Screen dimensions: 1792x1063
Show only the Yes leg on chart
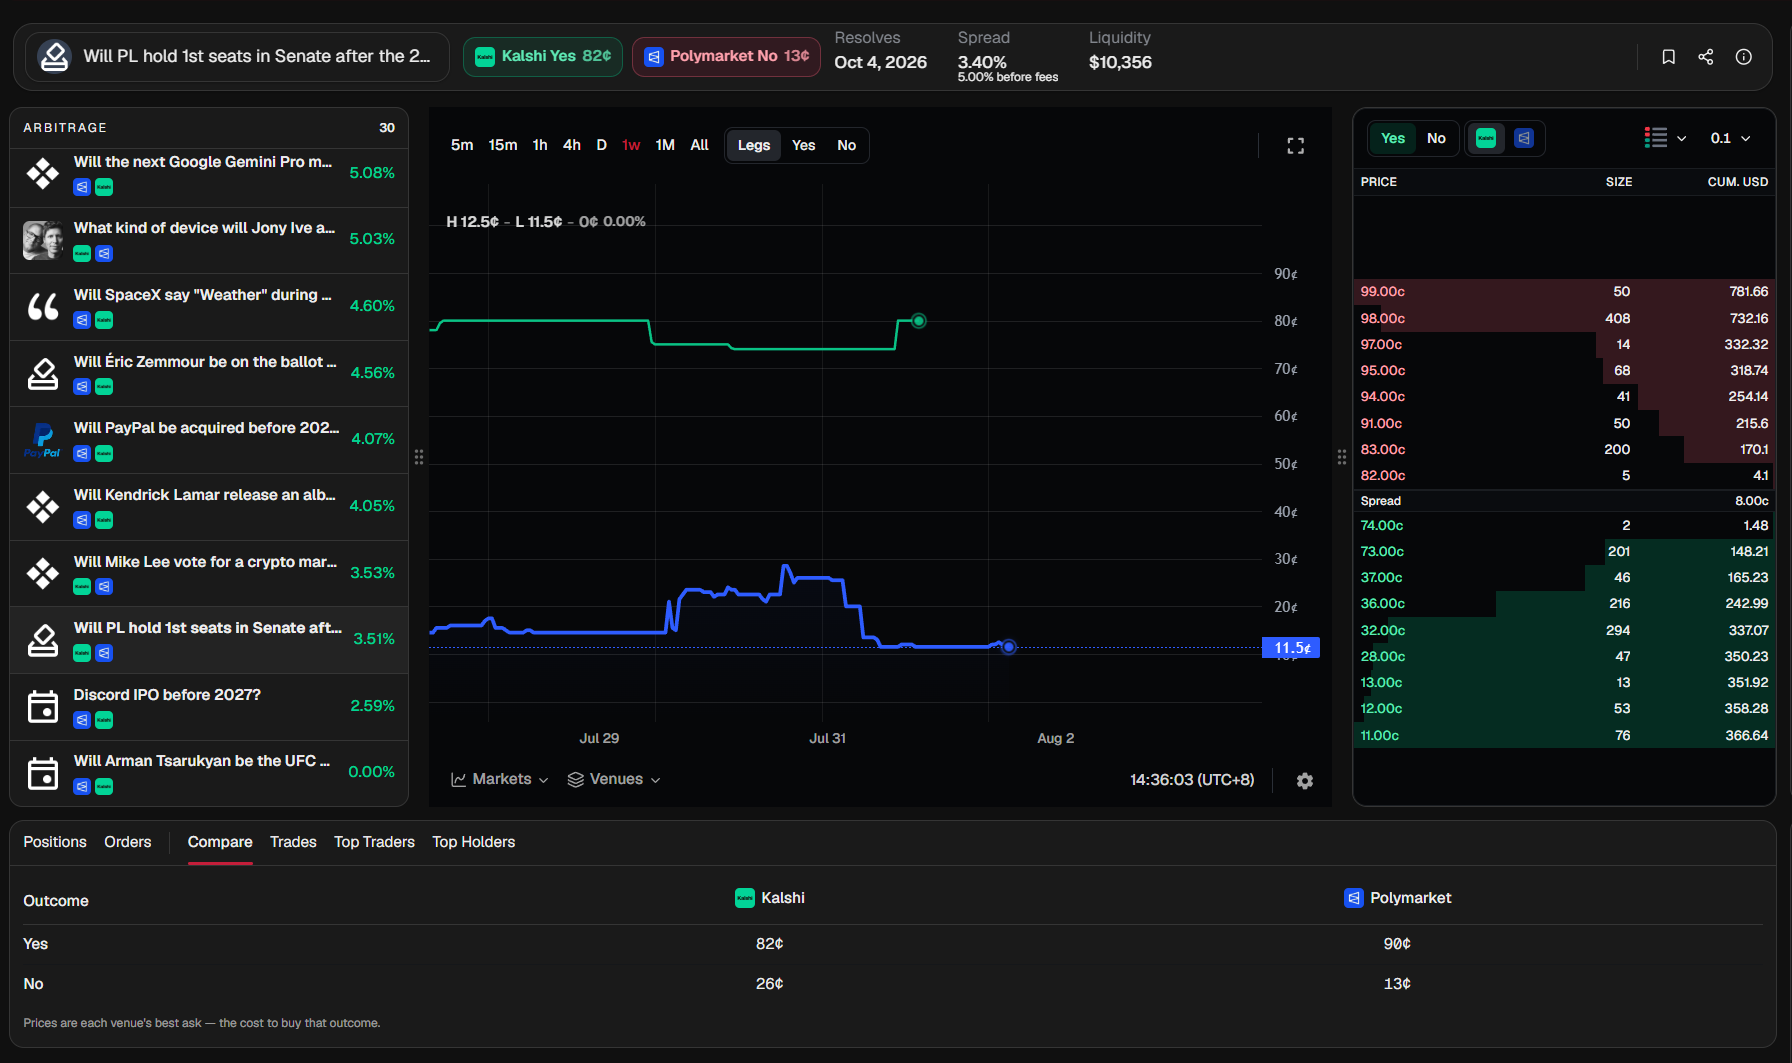tap(803, 145)
